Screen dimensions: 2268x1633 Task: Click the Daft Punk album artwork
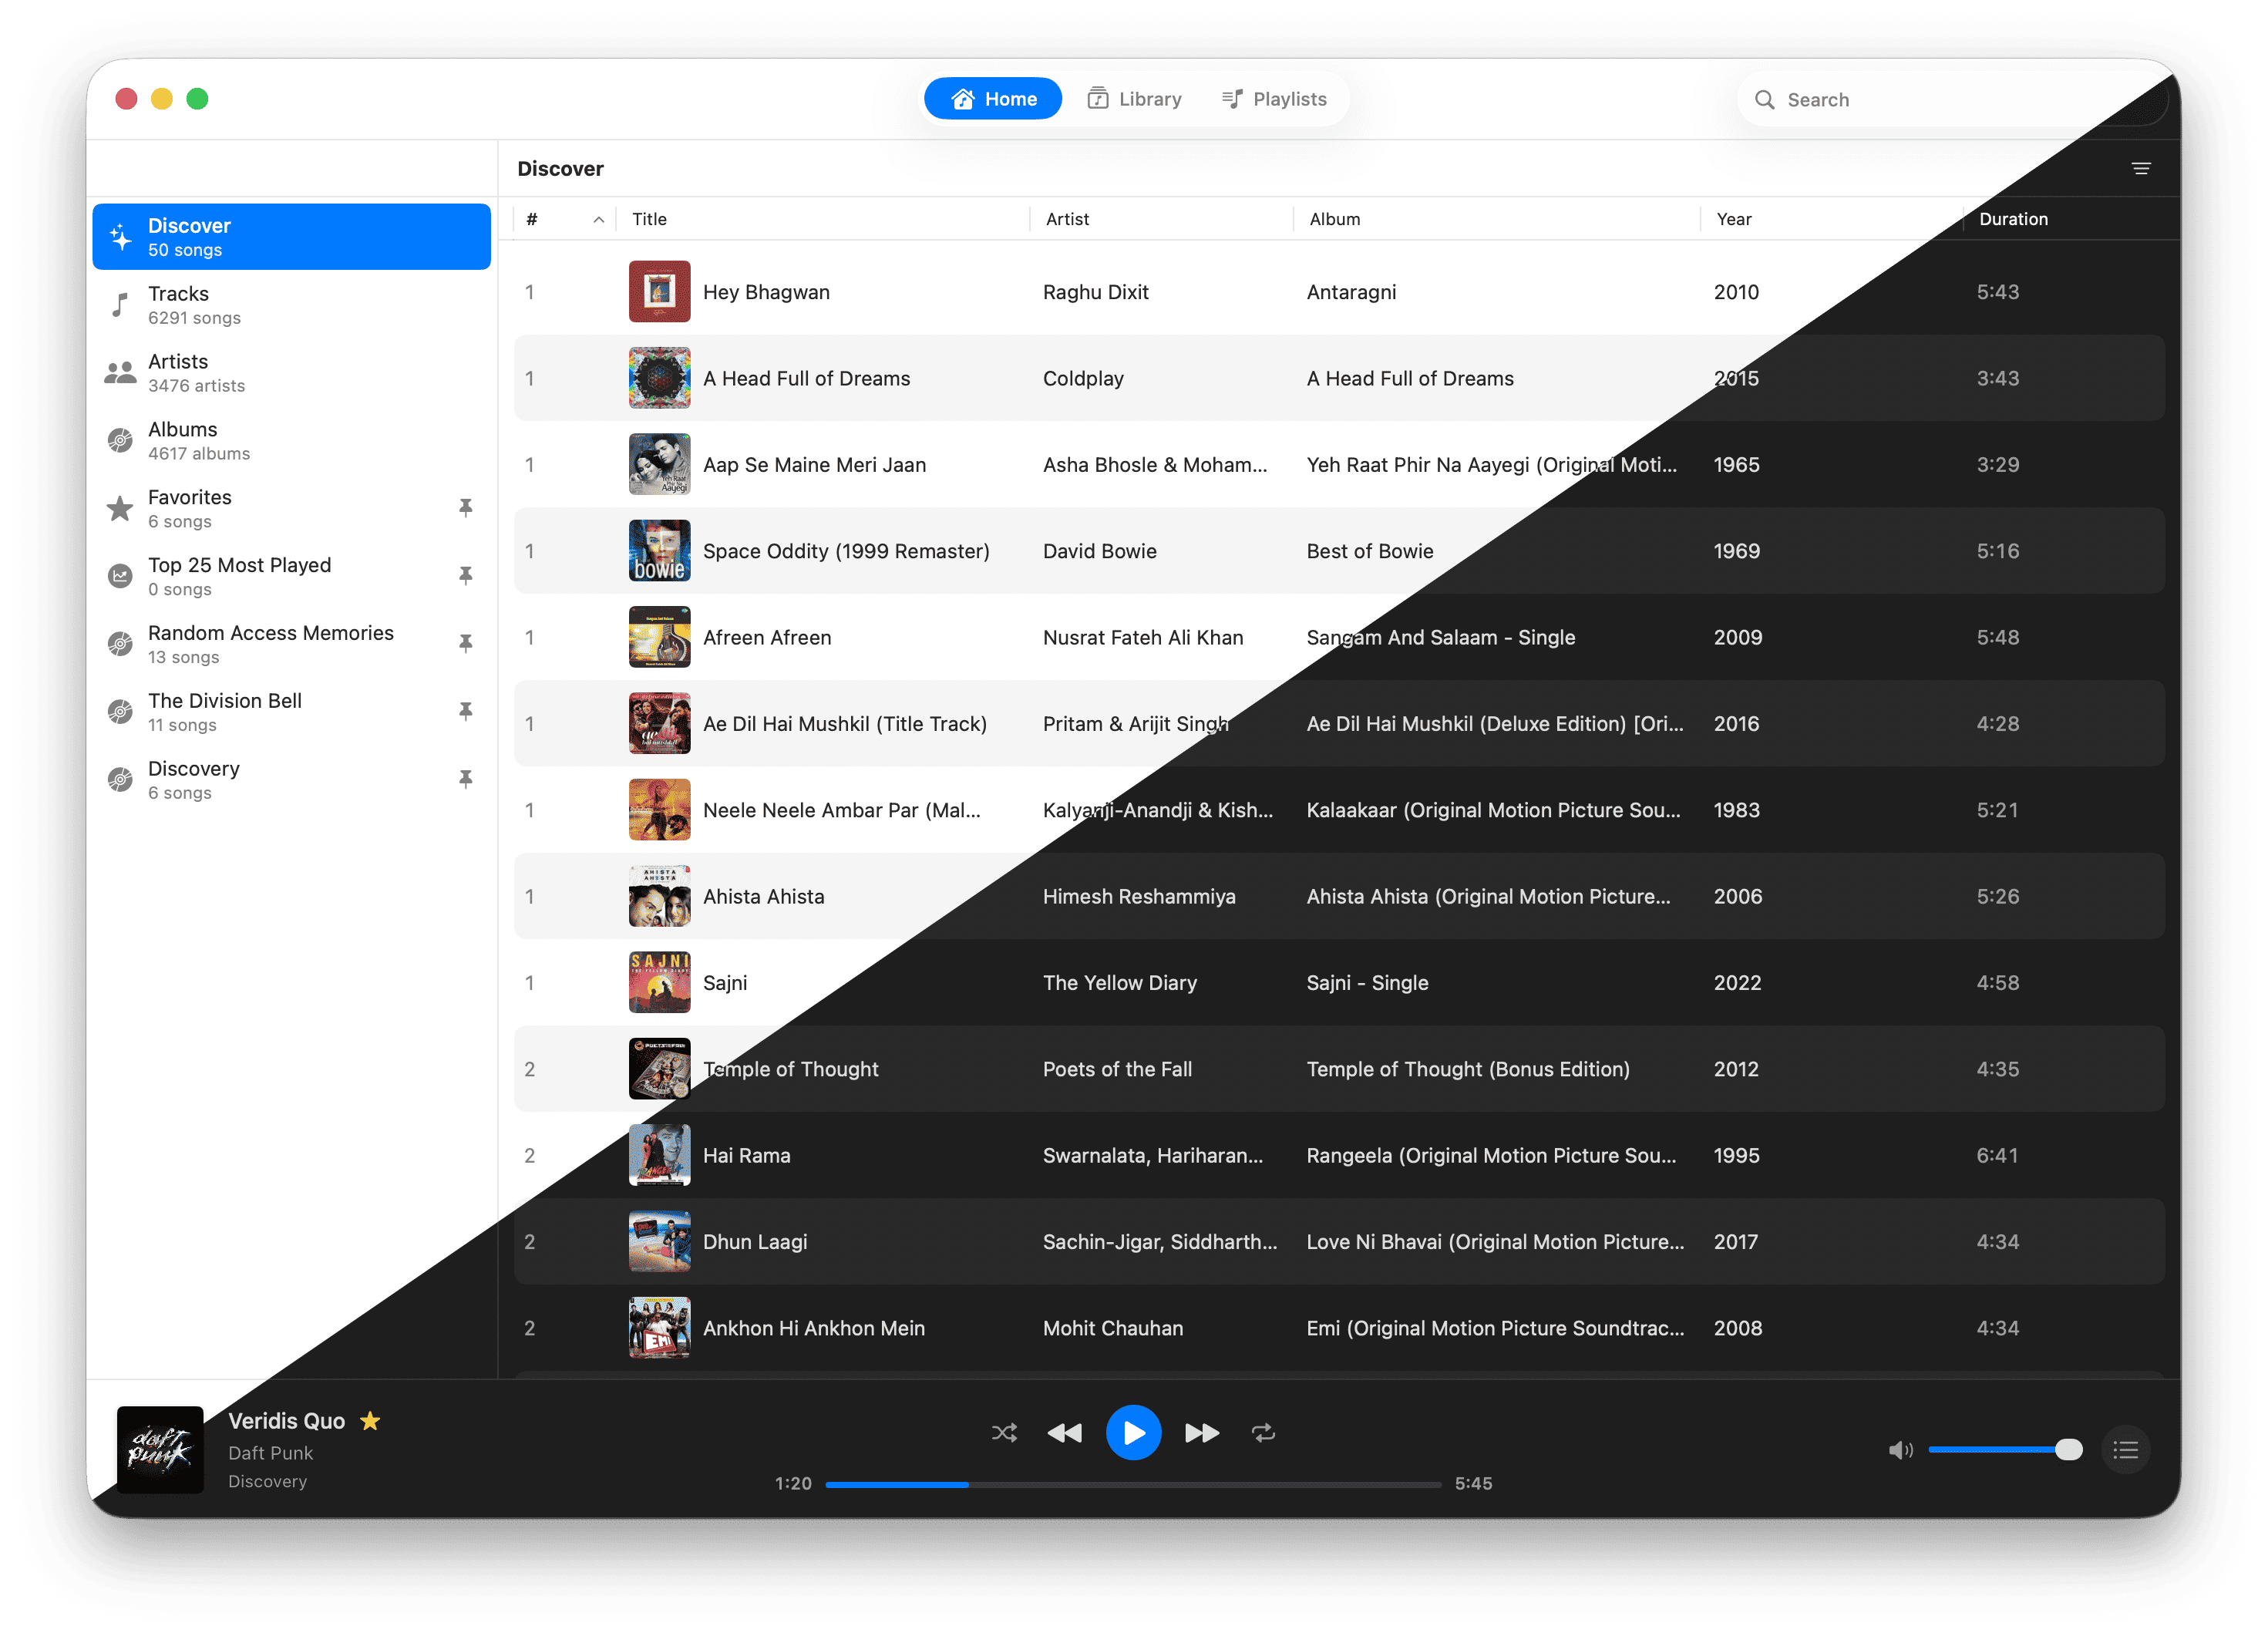[x=160, y=1449]
